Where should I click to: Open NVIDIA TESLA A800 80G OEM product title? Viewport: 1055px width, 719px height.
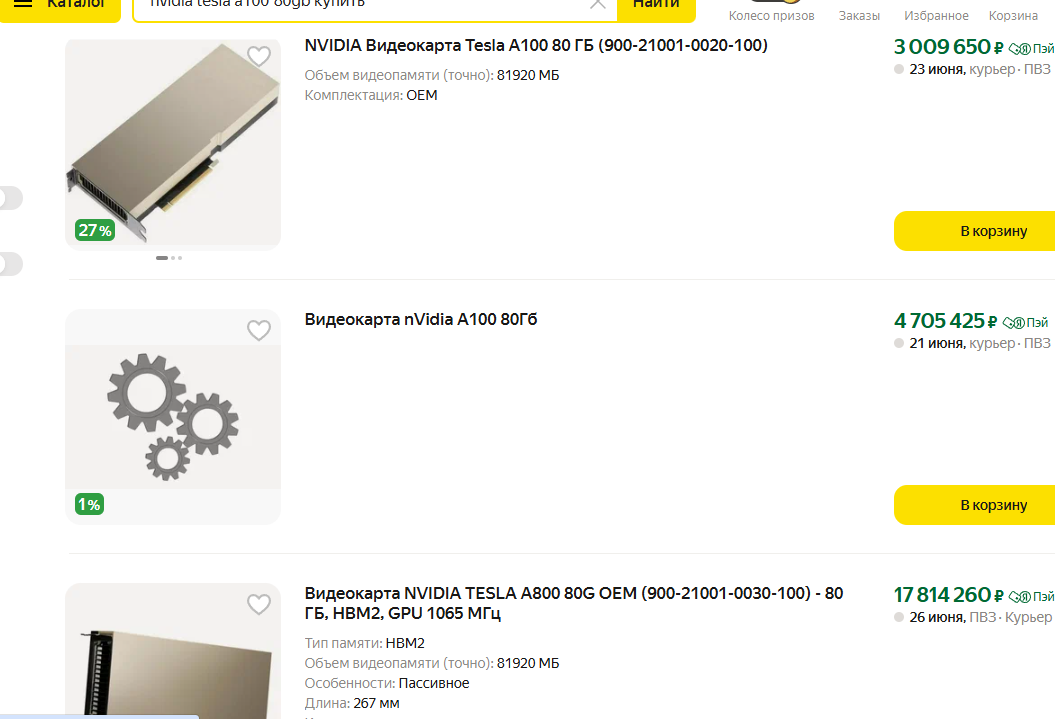tap(573, 603)
